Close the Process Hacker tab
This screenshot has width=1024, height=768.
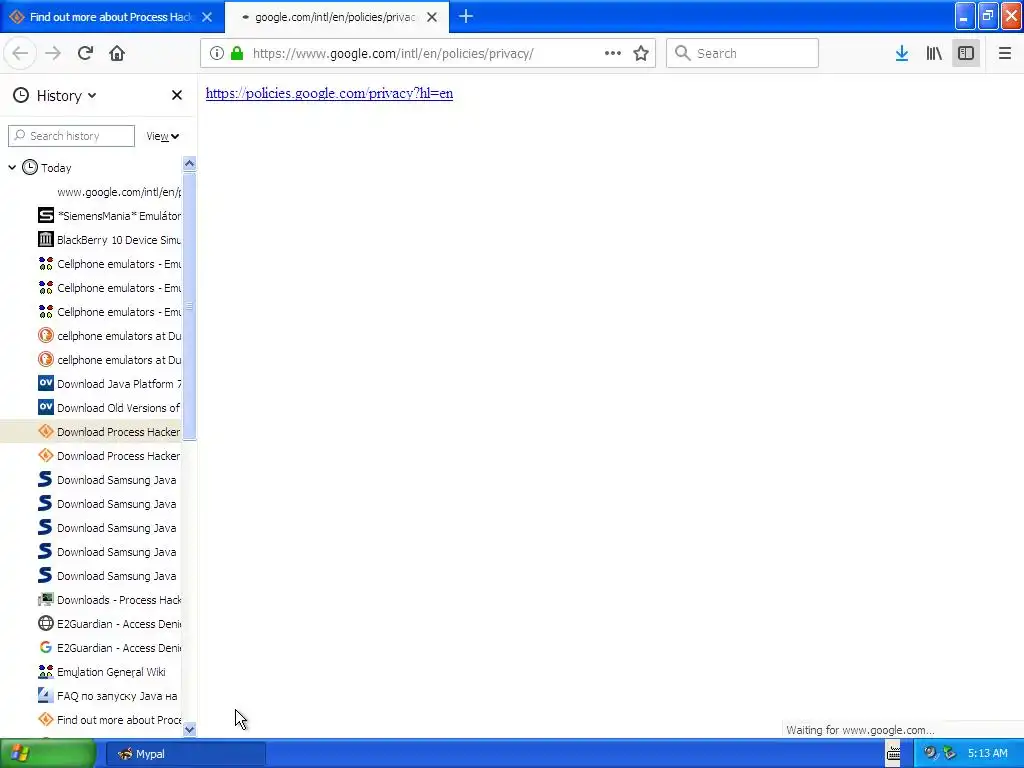pyautogui.click(x=207, y=17)
